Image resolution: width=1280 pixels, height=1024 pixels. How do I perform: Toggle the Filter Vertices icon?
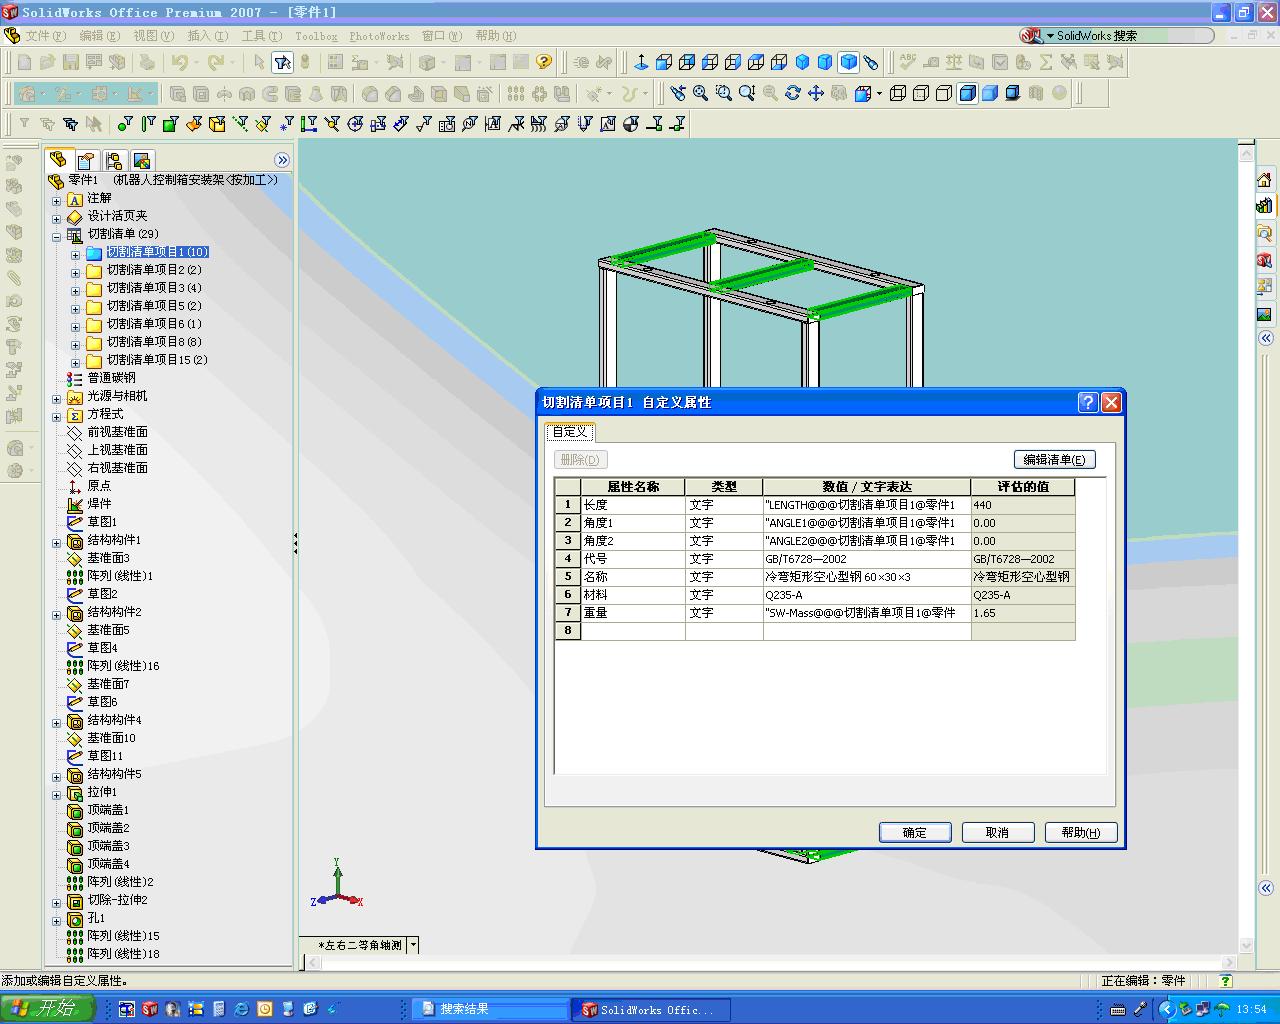pos(125,124)
